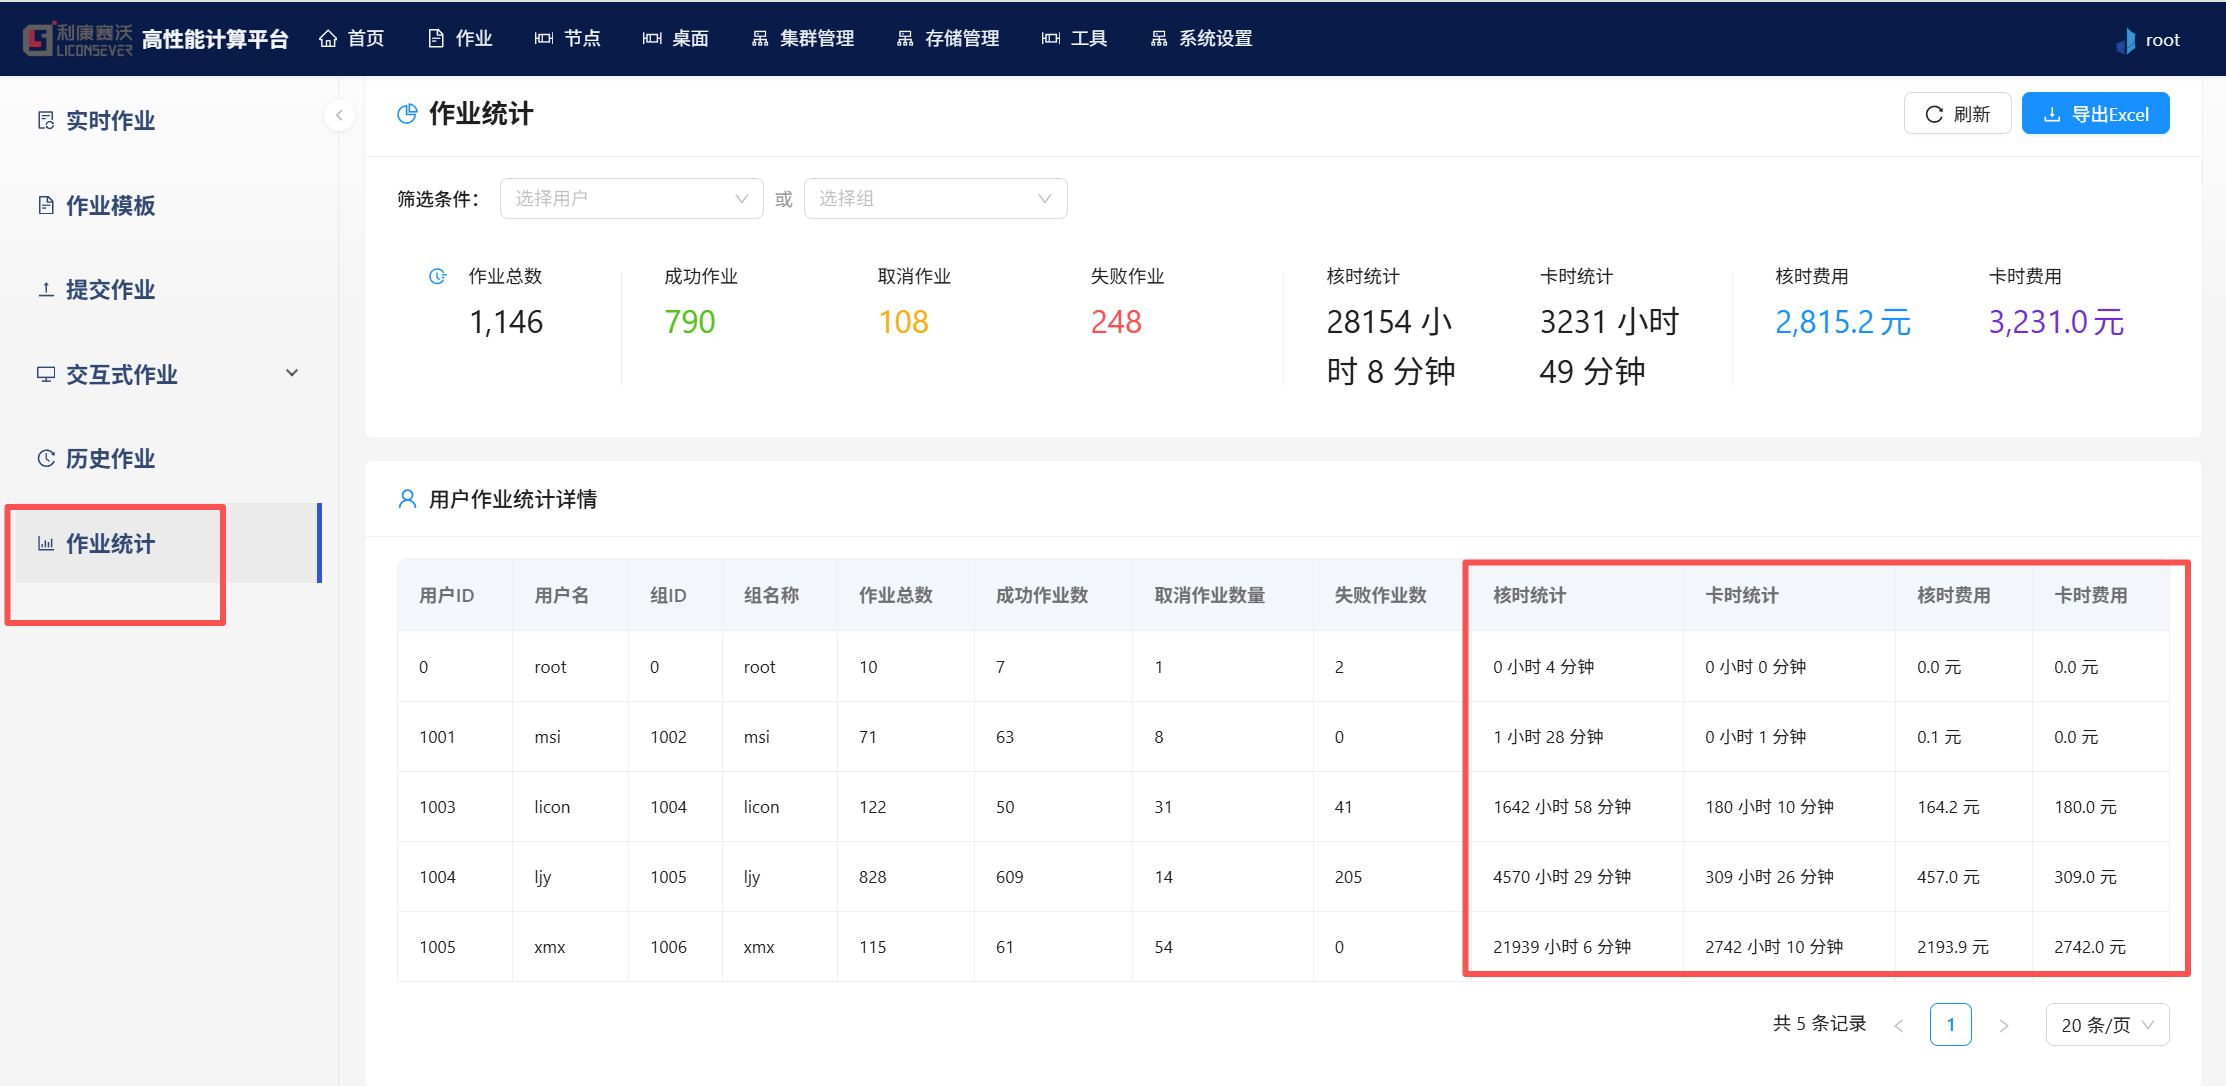Click the 提交作业 upload icon
2226x1086 pixels.
point(46,290)
